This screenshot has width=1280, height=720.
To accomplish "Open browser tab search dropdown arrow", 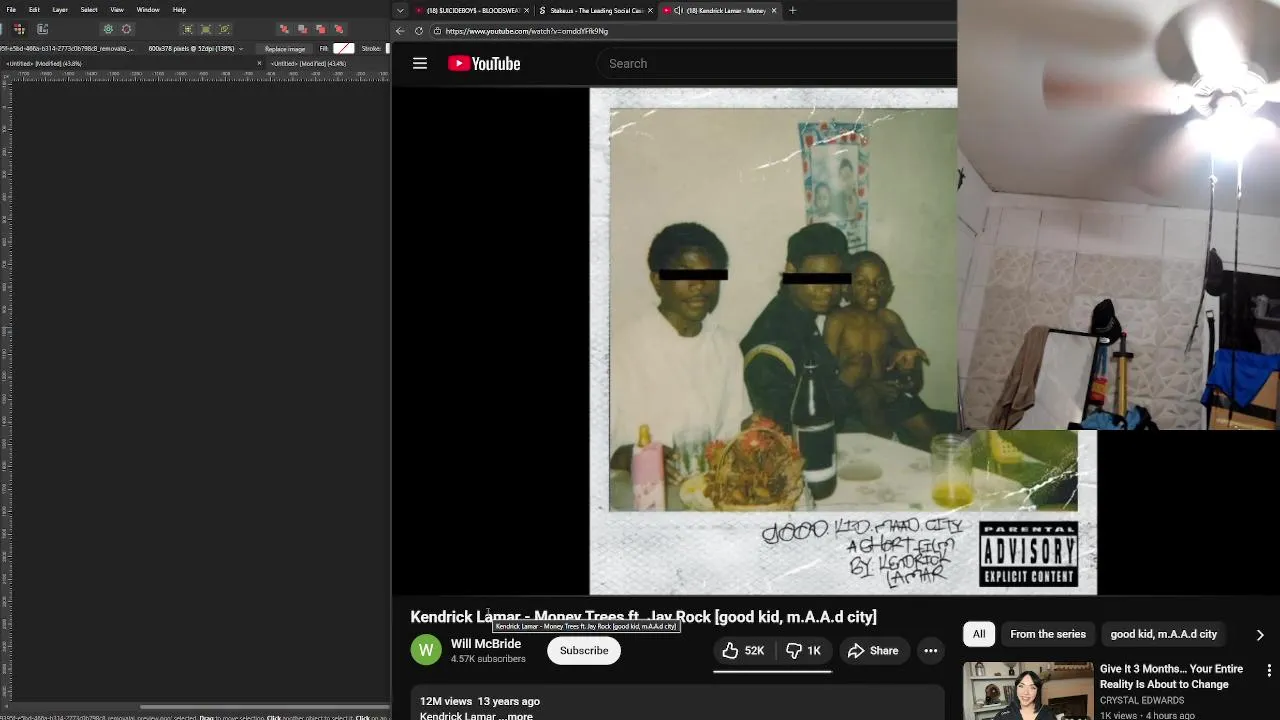I will (400, 10).
